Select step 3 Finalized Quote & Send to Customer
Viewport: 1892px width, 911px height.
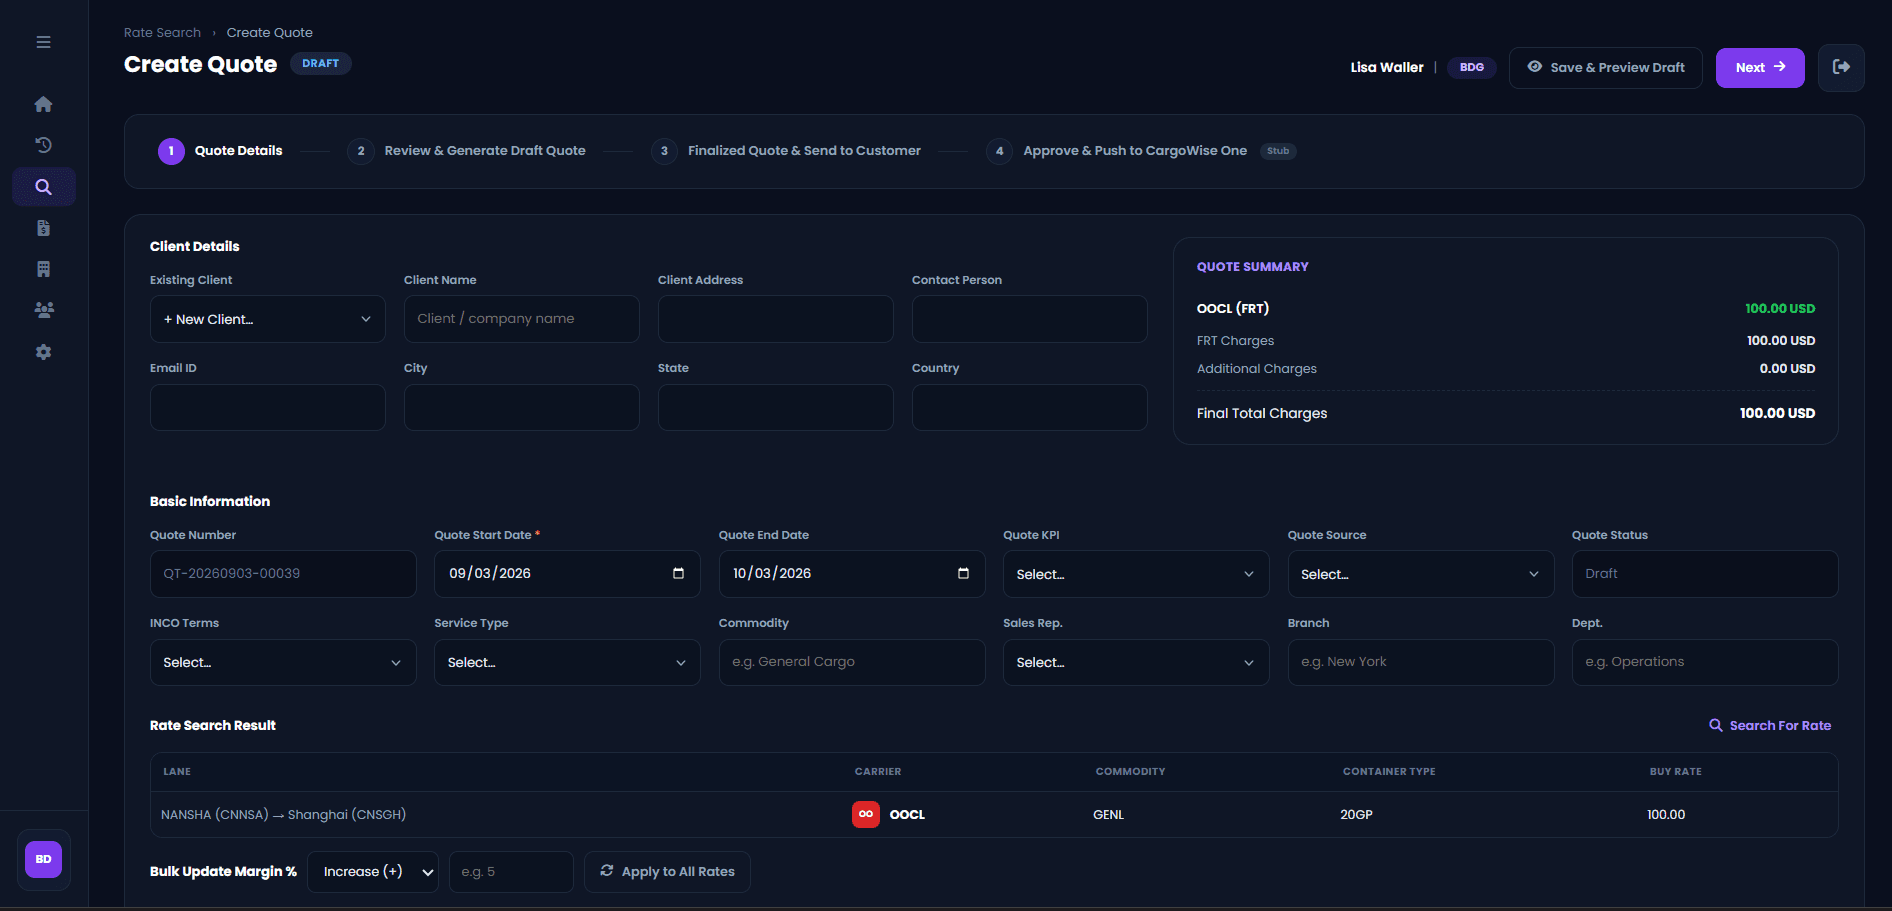(x=785, y=151)
